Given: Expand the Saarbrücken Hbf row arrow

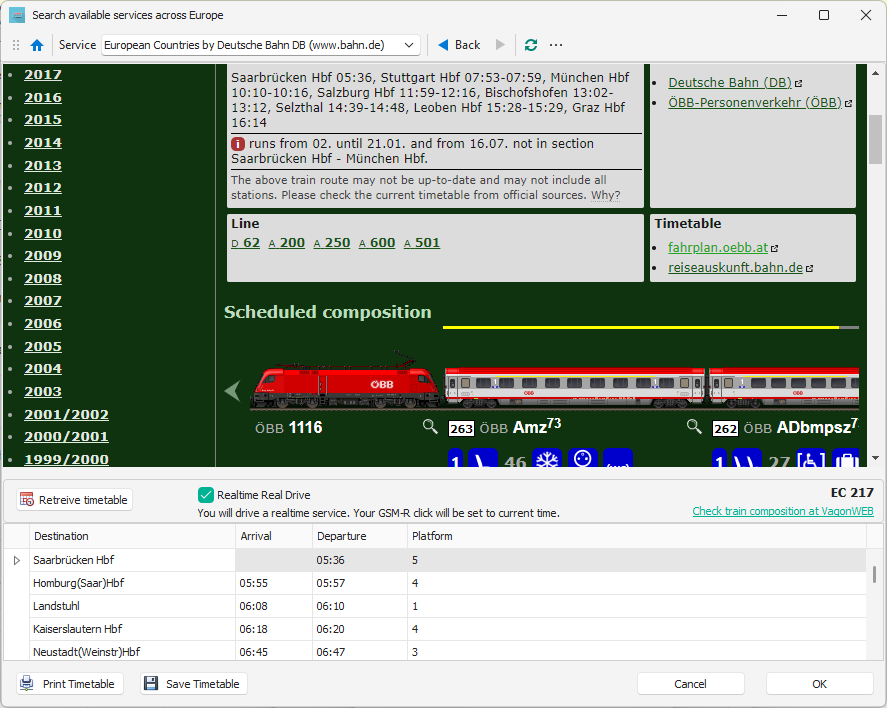Looking at the screenshot, I should (x=16, y=560).
